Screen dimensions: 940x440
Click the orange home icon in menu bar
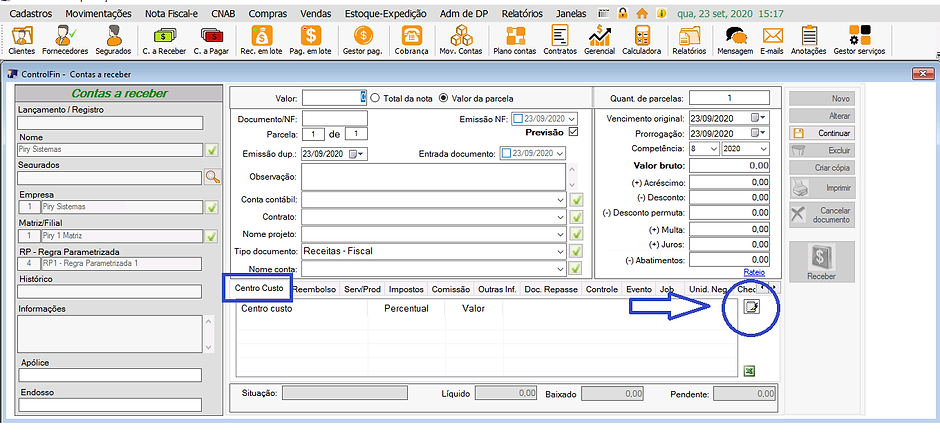(641, 13)
